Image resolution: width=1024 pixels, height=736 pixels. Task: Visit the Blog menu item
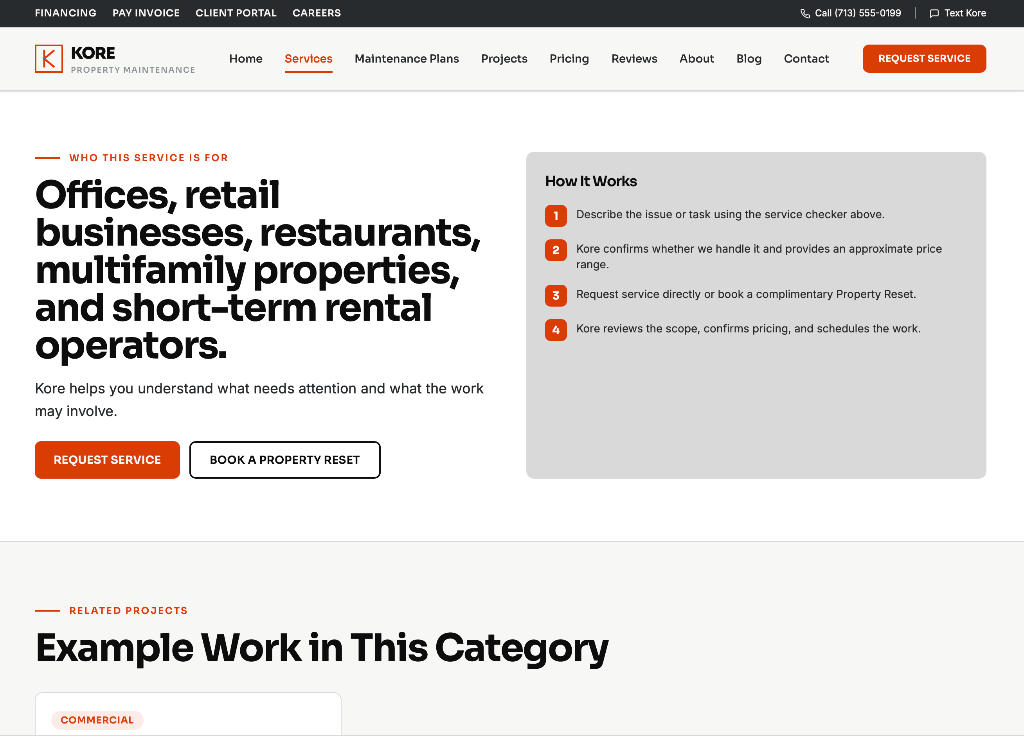[749, 59]
